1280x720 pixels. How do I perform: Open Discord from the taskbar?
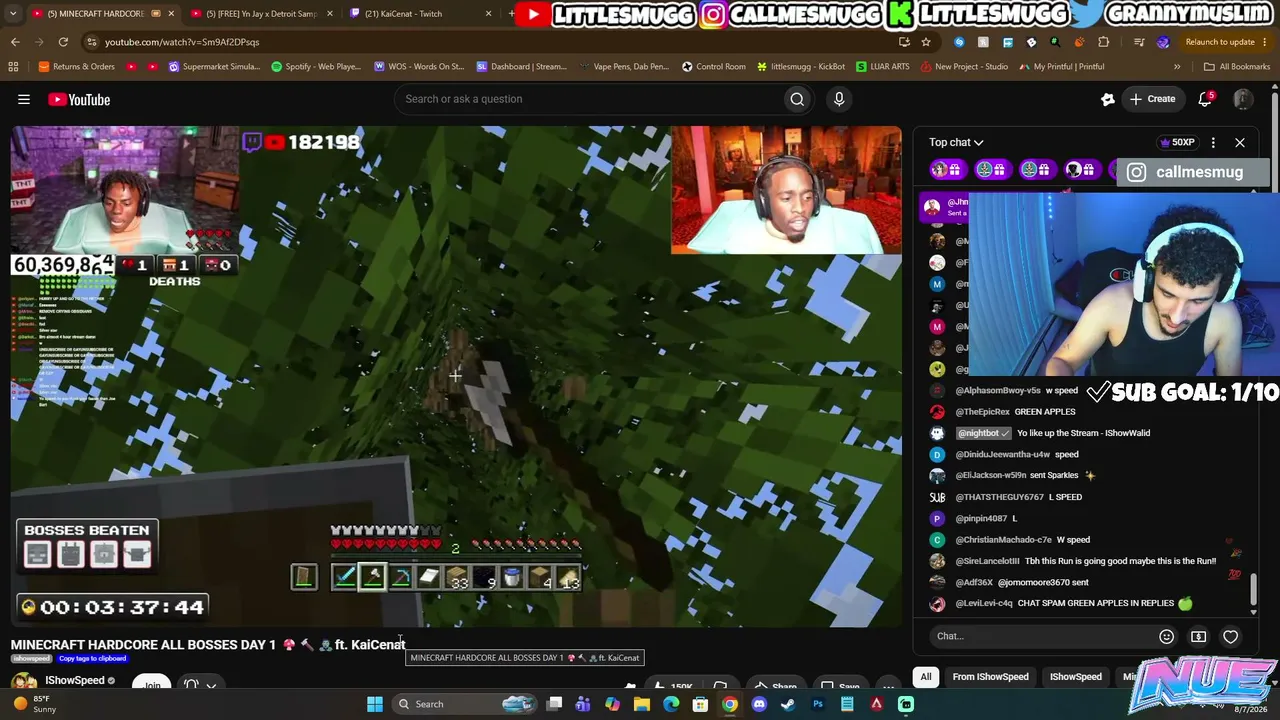759,704
